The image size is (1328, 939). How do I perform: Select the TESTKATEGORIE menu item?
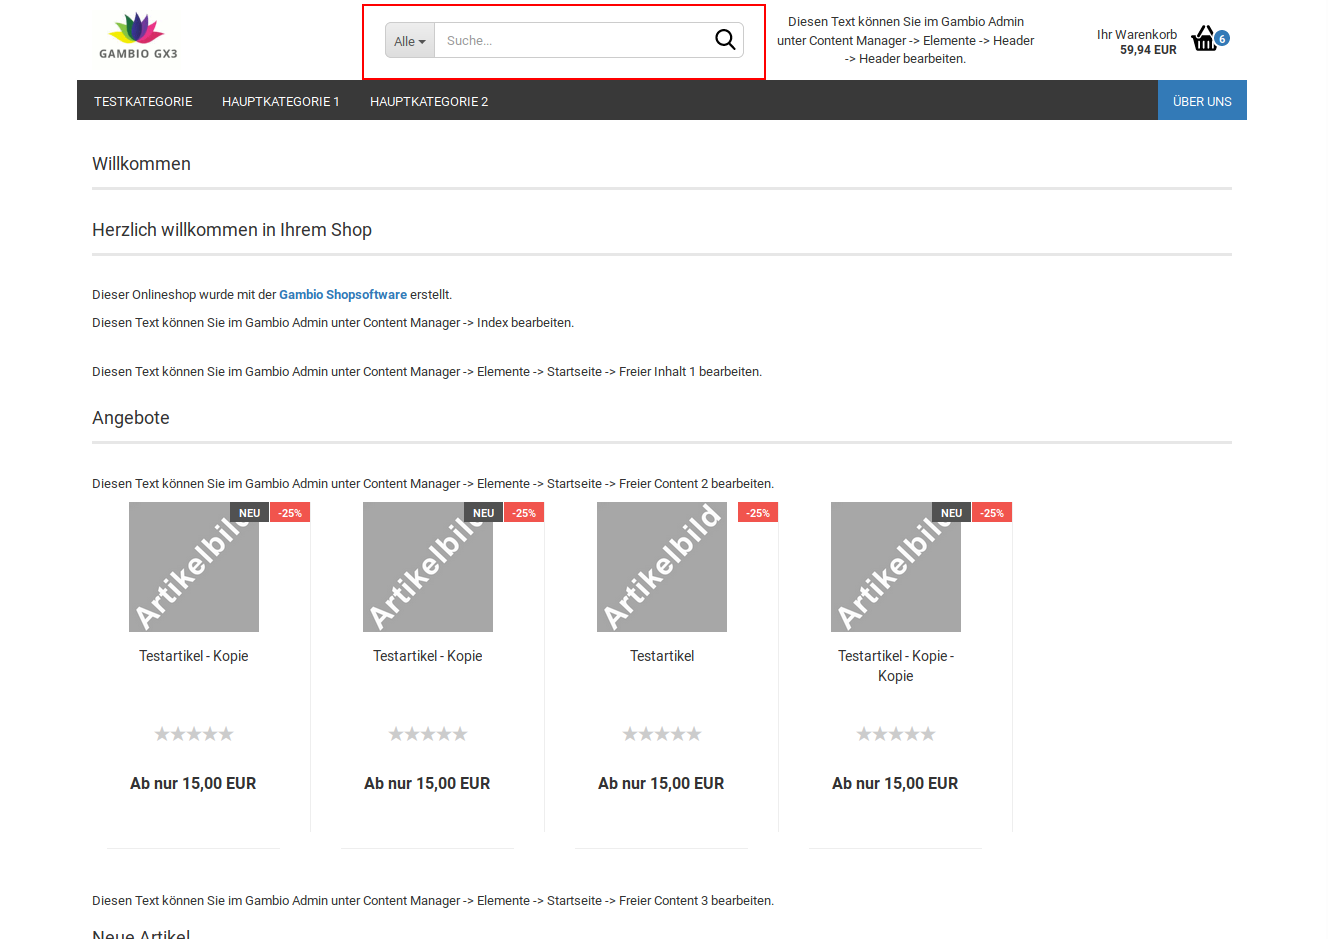(x=142, y=101)
